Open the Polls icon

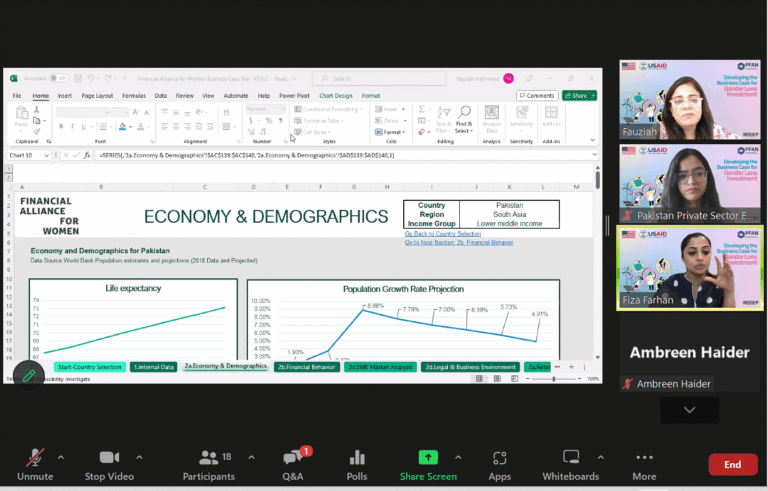tap(357, 458)
